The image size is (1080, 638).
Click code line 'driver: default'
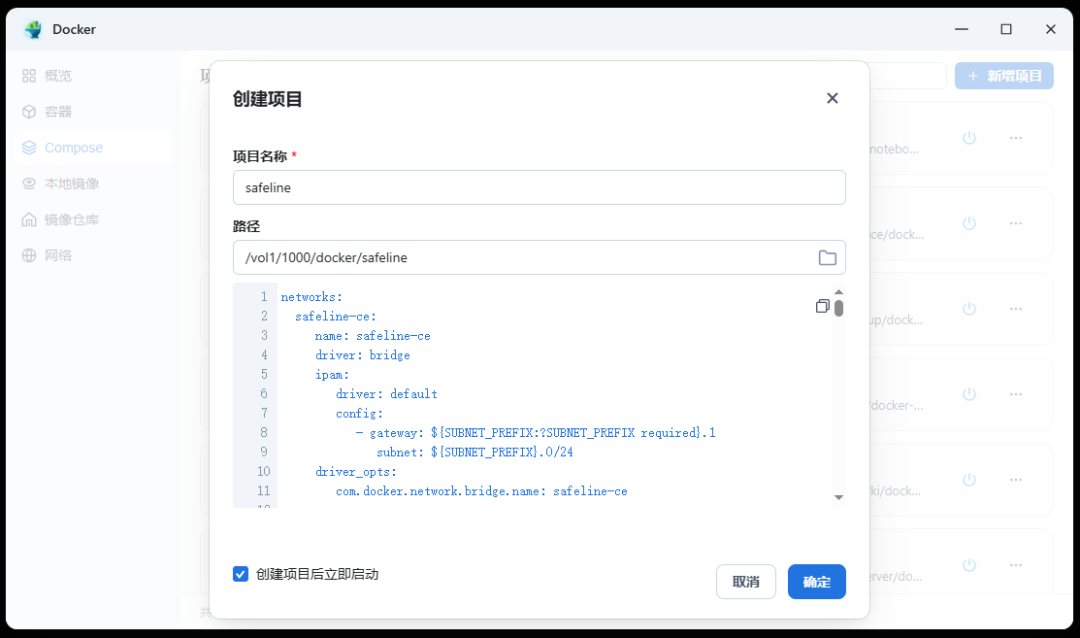click(386, 394)
